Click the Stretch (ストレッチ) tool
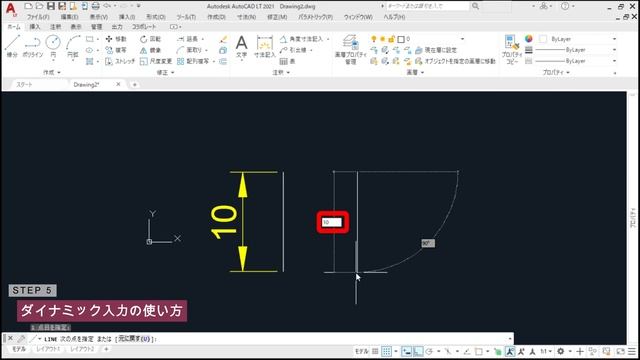This screenshot has height=360, width=640. (120, 61)
